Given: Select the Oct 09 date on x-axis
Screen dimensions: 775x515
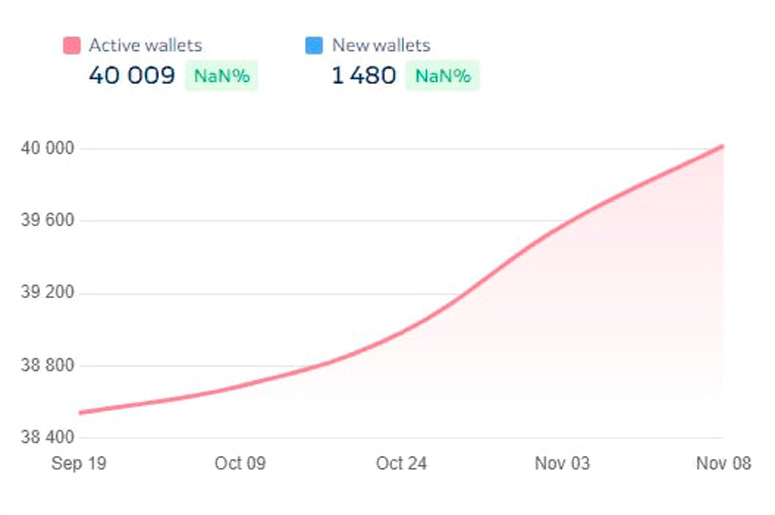Looking at the screenshot, I should tap(240, 464).
